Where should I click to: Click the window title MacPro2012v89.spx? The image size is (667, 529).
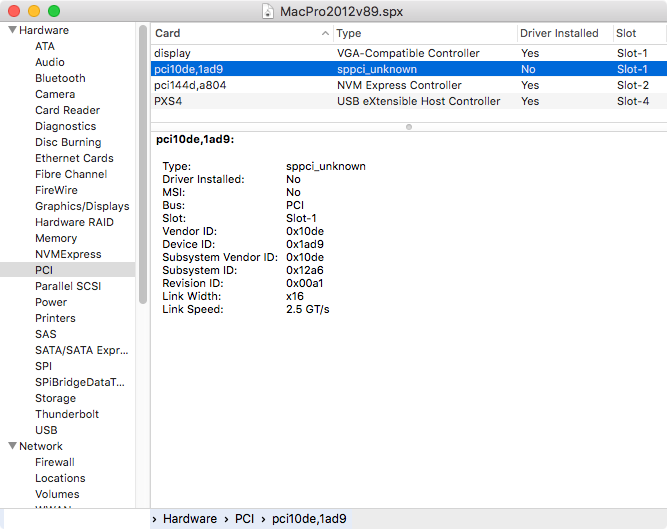coord(341,11)
